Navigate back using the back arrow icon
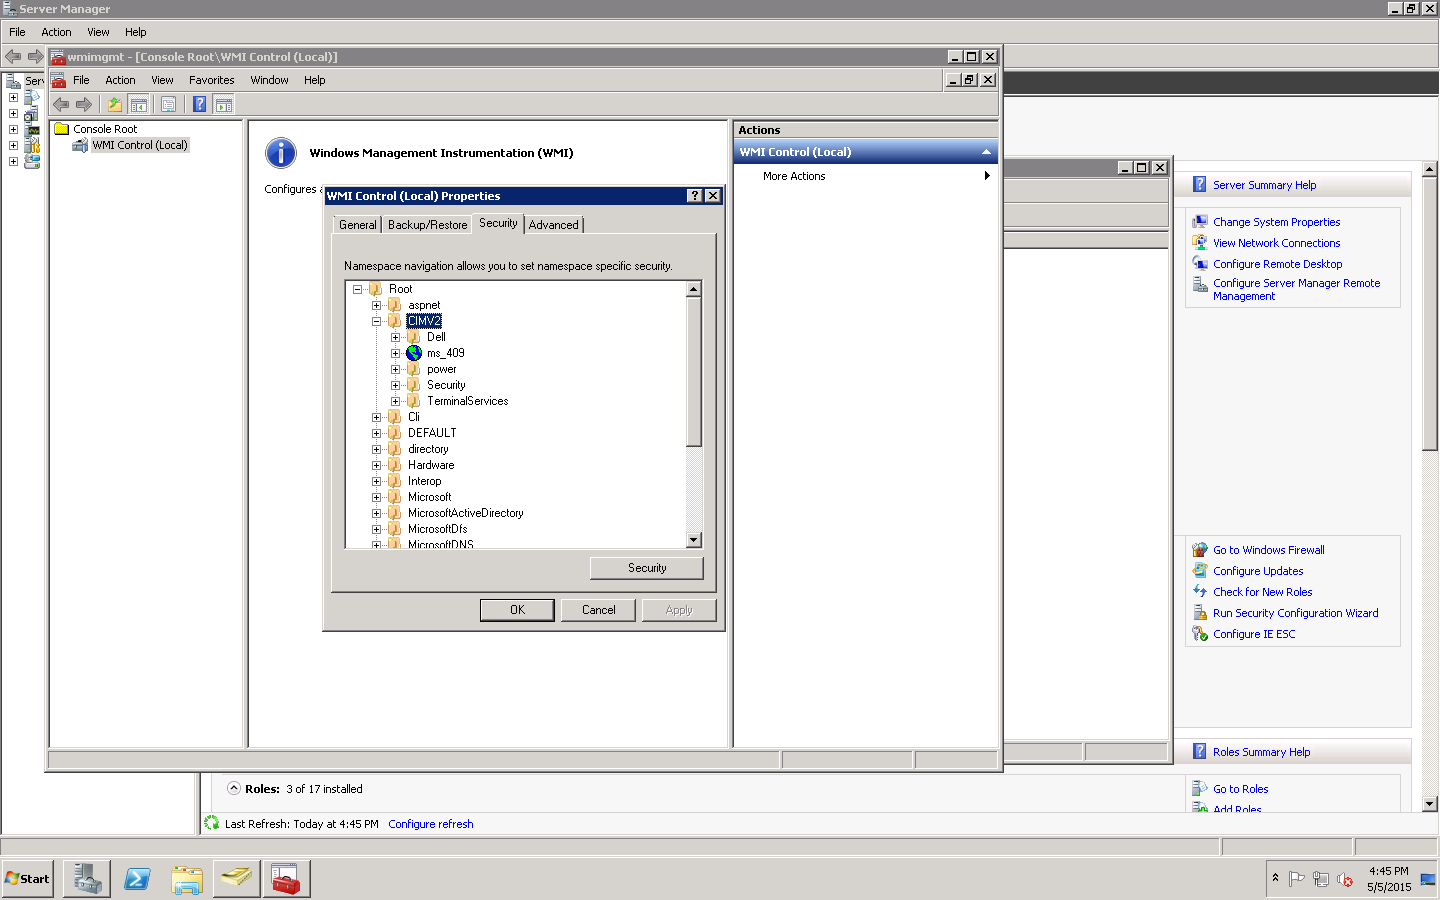Screen dimensions: 1440x900 pyautogui.click(x=60, y=103)
